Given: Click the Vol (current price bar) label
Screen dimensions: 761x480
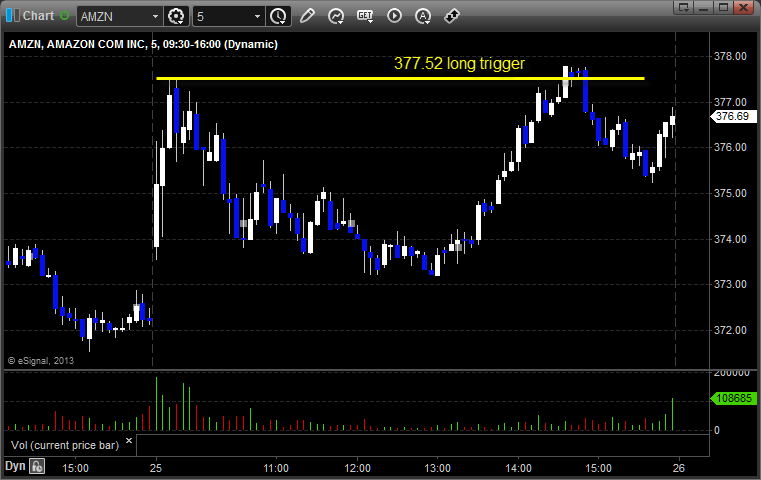Looking at the screenshot, I should coord(65,446).
